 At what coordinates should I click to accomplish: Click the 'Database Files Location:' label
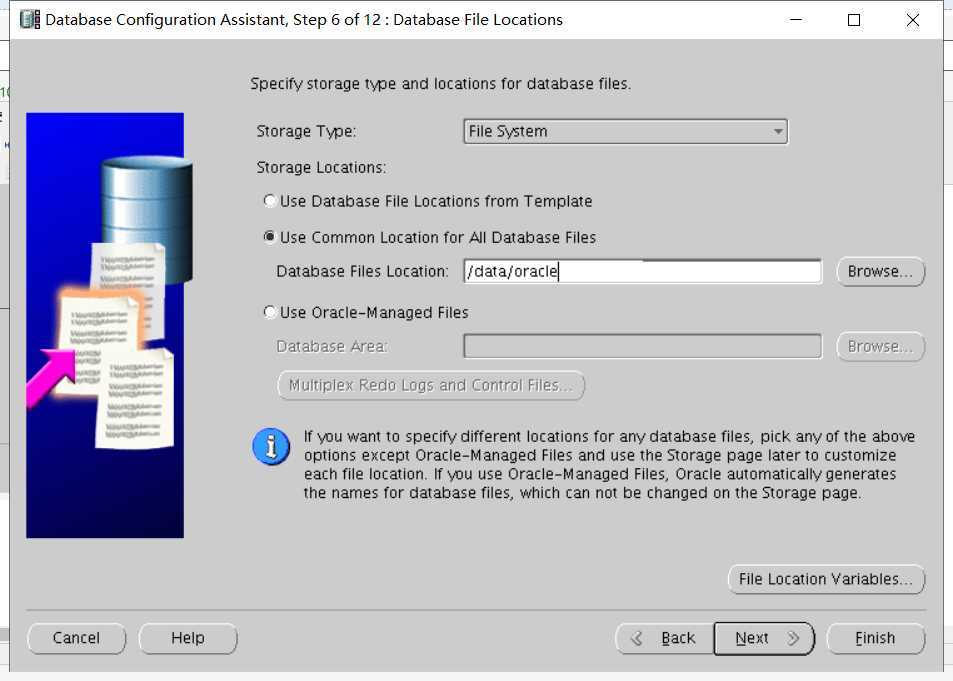tap(362, 271)
